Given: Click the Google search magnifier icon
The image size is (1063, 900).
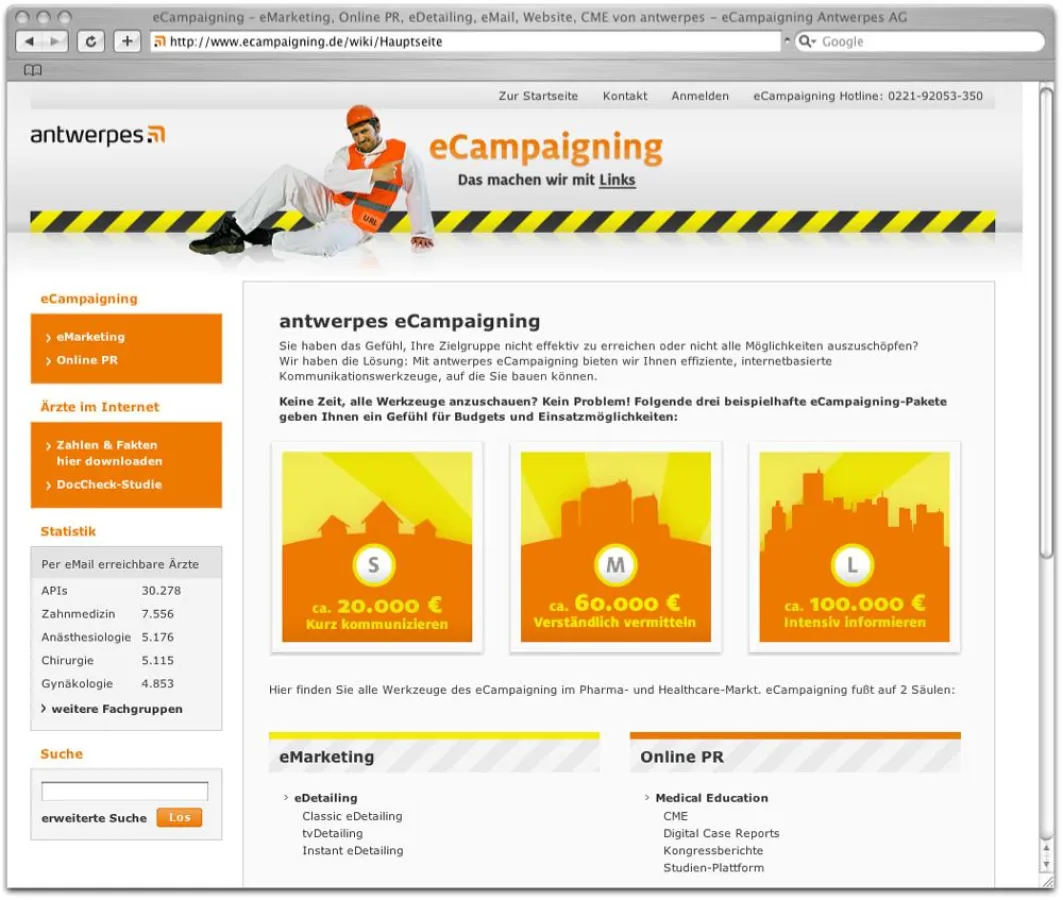Looking at the screenshot, I should tap(806, 41).
